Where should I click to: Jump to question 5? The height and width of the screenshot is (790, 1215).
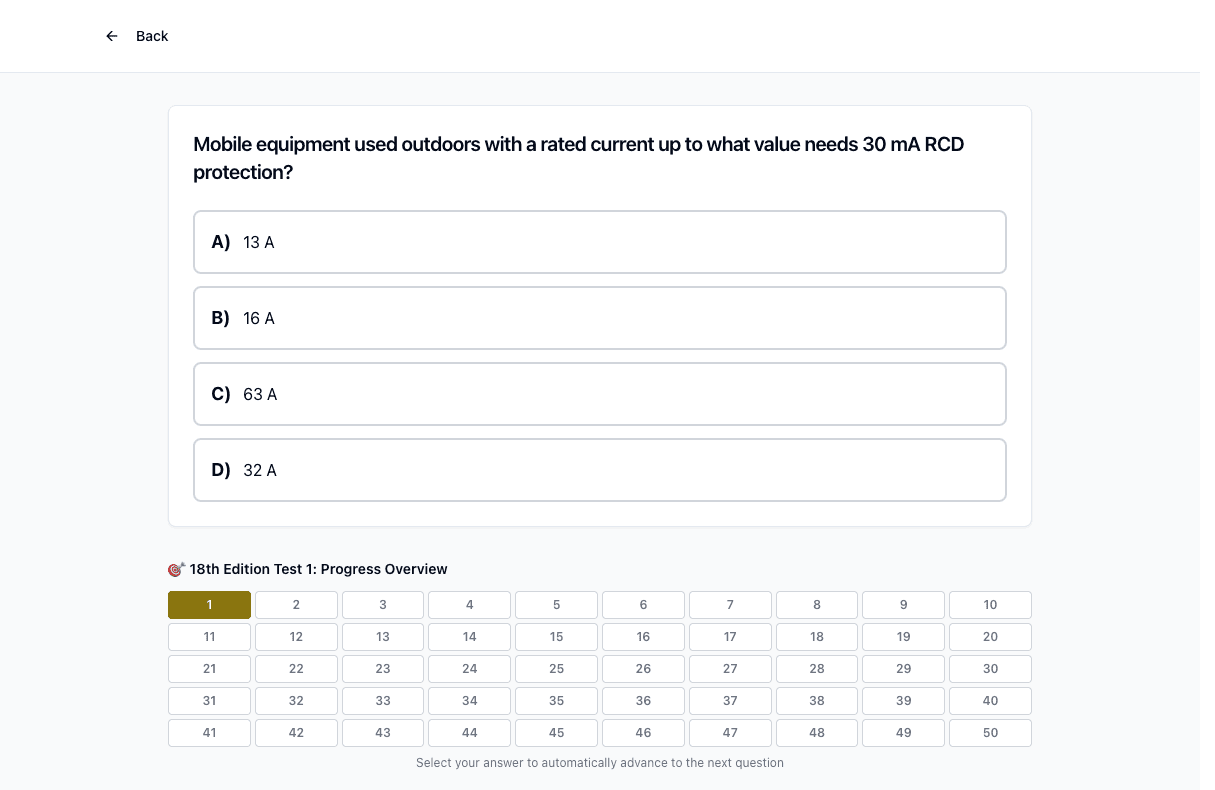557,605
